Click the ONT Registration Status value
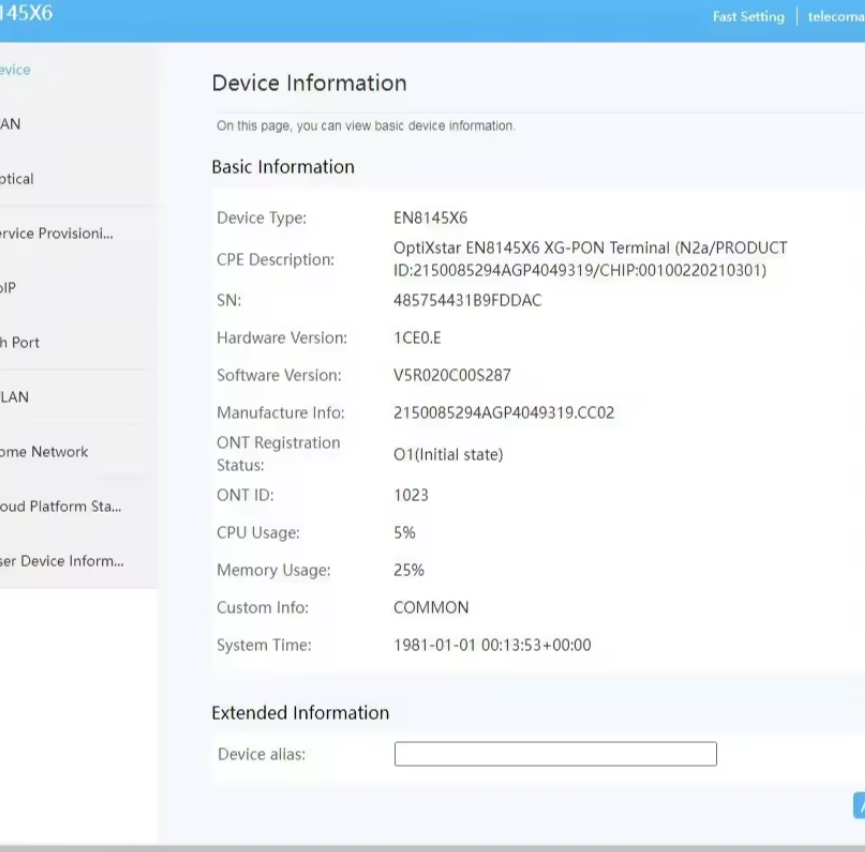This screenshot has width=865, height=852. tap(448, 455)
